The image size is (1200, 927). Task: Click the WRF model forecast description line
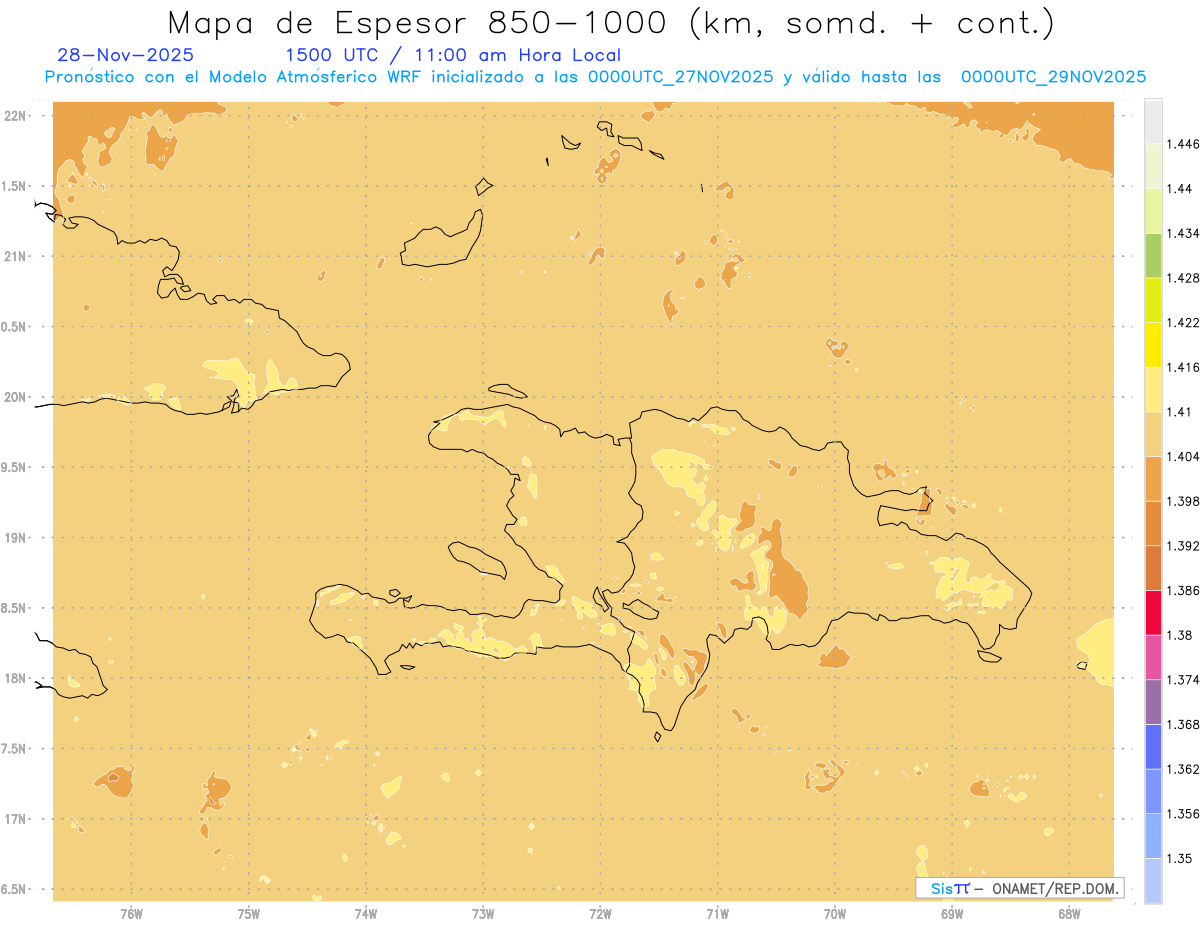595,77
